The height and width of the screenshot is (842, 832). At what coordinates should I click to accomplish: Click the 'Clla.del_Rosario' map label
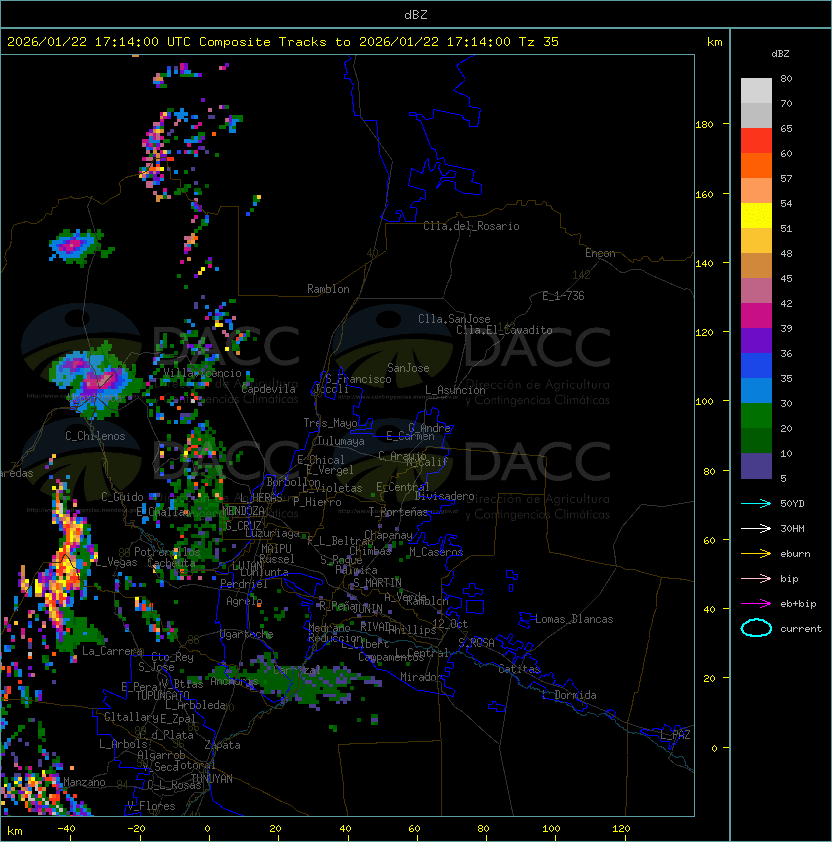tap(471, 226)
